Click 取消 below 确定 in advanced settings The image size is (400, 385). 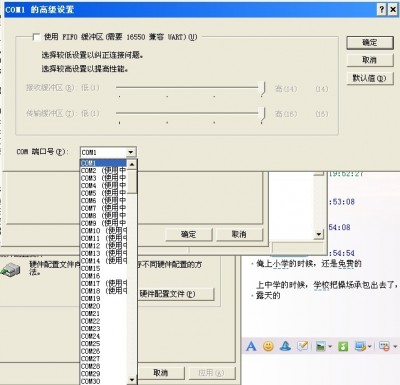(370, 60)
